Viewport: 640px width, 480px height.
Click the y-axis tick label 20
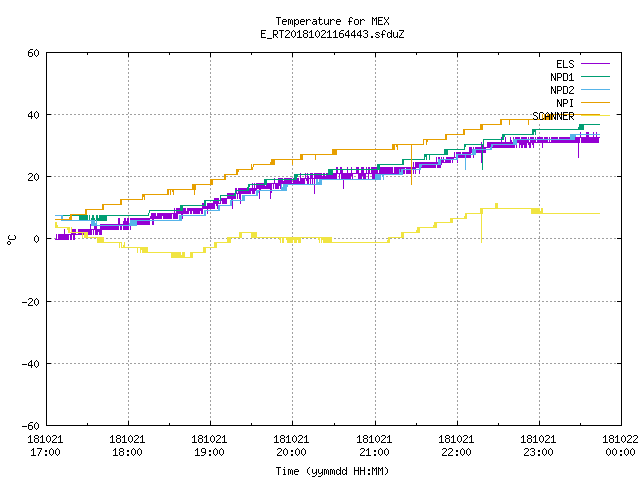tap(33, 177)
